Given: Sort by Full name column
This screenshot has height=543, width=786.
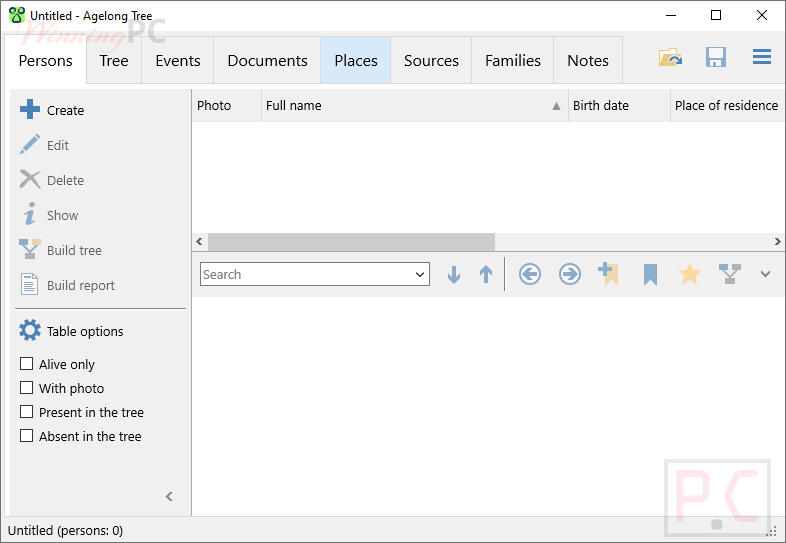Looking at the screenshot, I should tap(415, 105).
